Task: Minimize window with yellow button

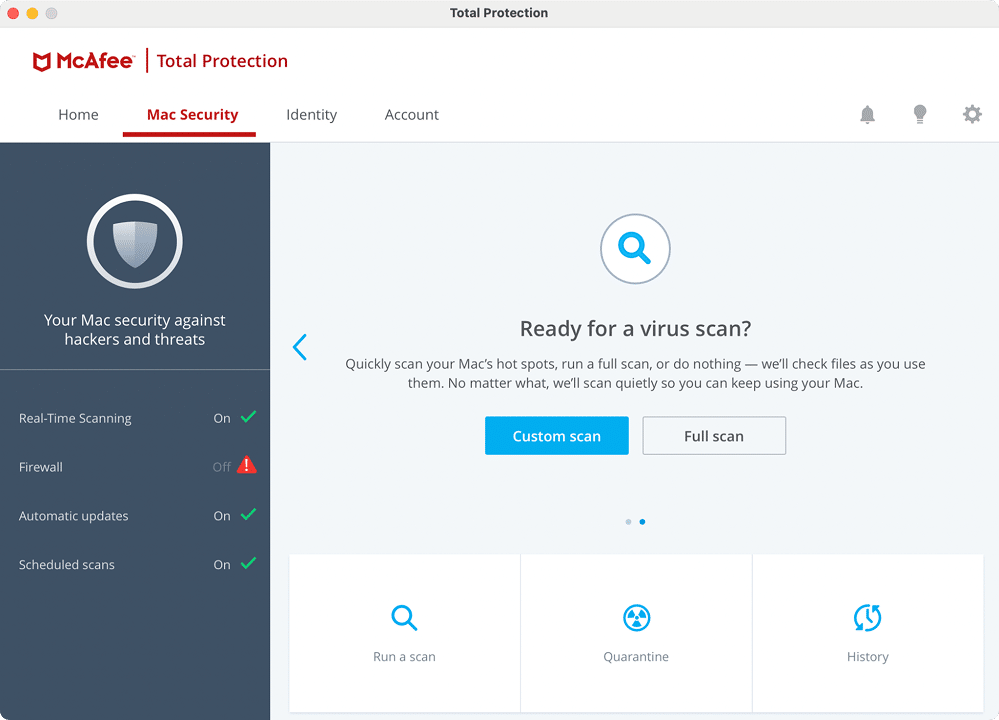Action: coord(32,13)
